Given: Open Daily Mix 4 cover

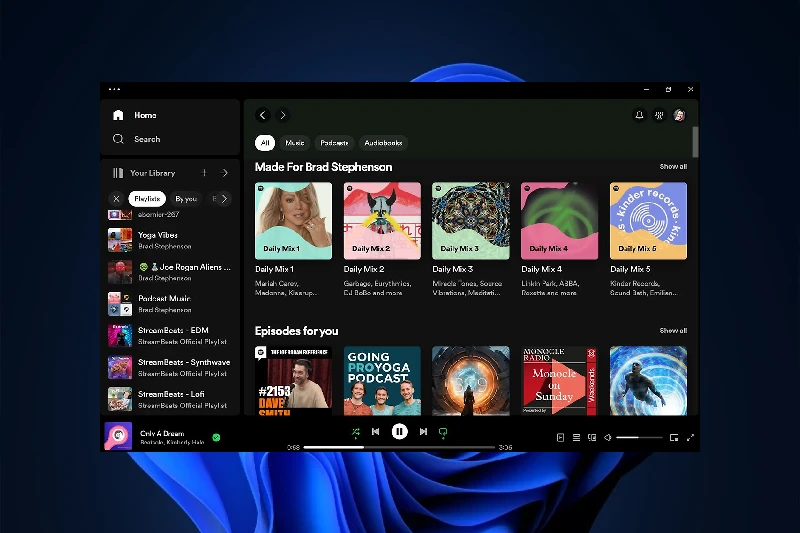Looking at the screenshot, I should (560, 221).
